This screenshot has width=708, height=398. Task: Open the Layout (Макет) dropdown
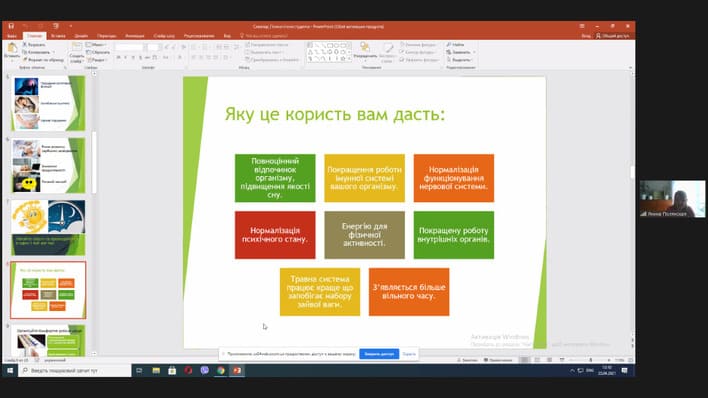pyautogui.click(x=97, y=45)
